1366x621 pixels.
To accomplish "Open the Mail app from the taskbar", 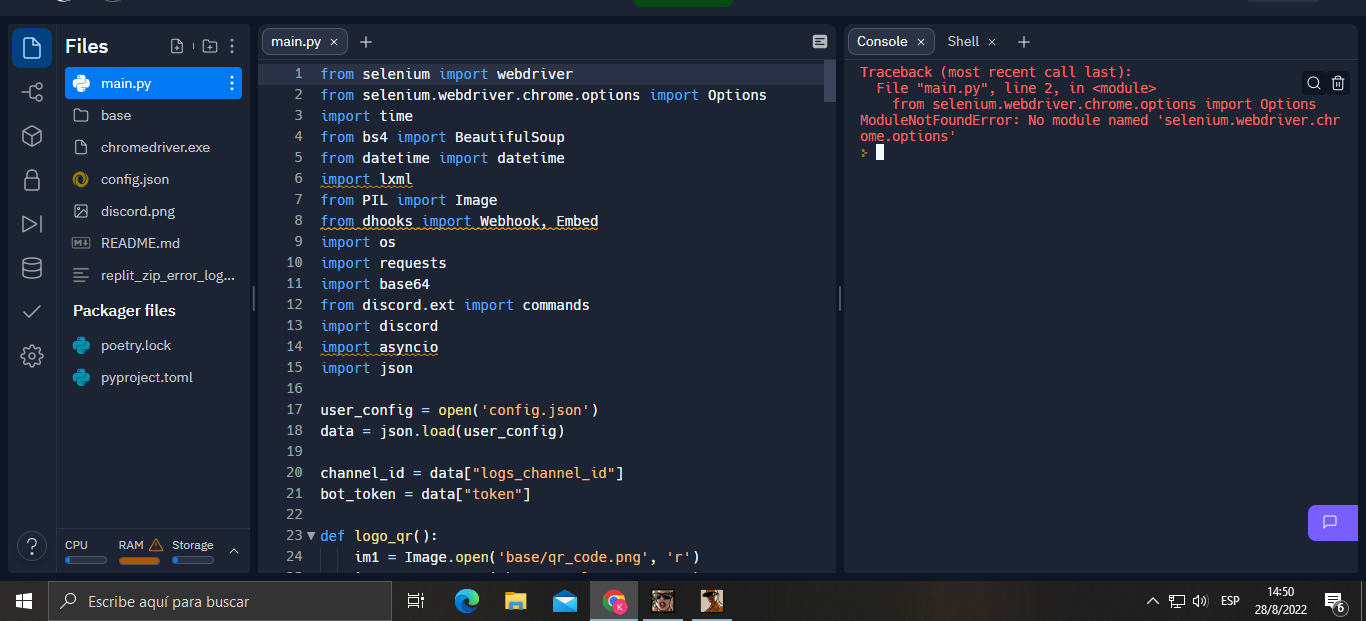I will 565,601.
